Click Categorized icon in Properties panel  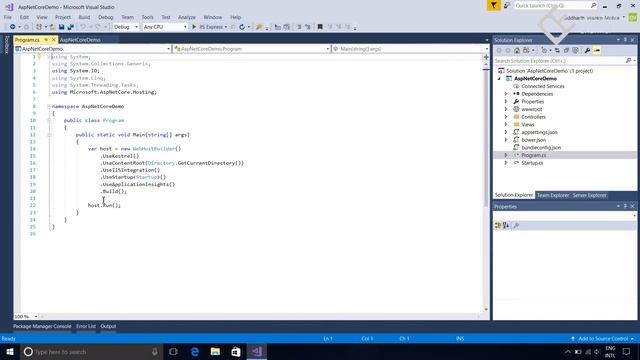point(498,225)
